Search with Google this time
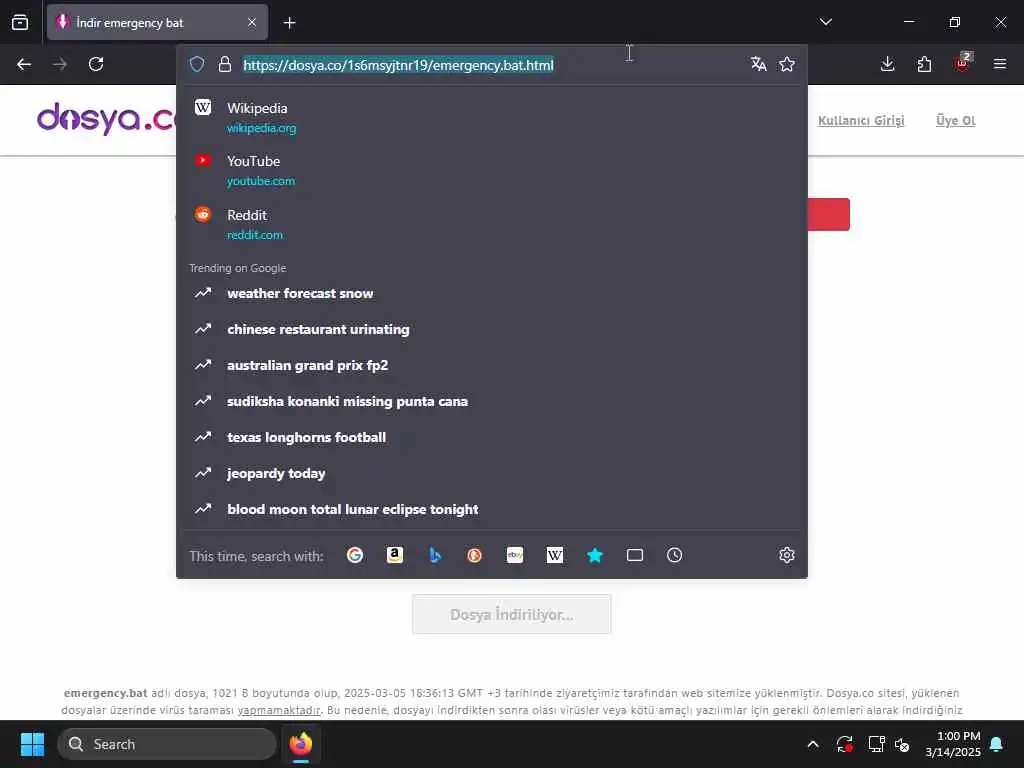Viewport: 1024px width, 768px height. click(355, 555)
